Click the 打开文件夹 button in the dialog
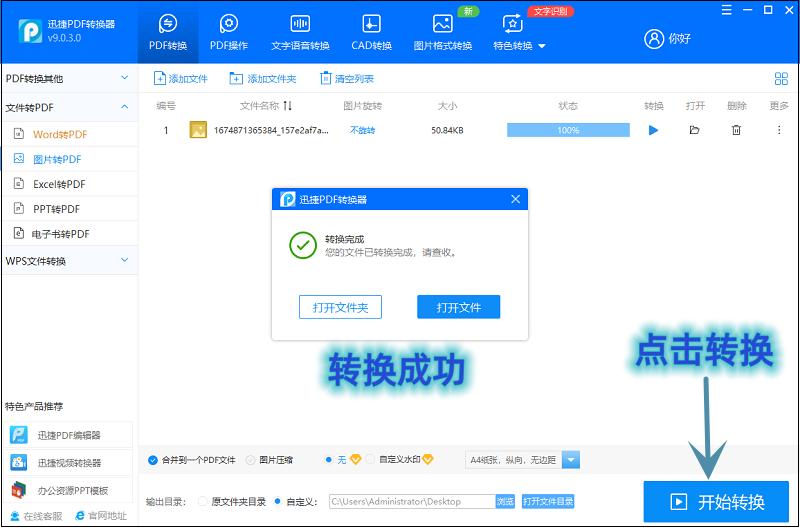The height and width of the screenshot is (528, 800). (340, 307)
